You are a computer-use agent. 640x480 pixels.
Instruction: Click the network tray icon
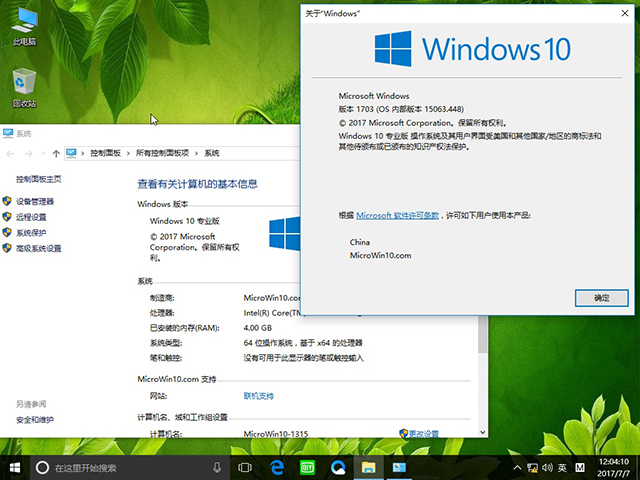tap(532, 468)
